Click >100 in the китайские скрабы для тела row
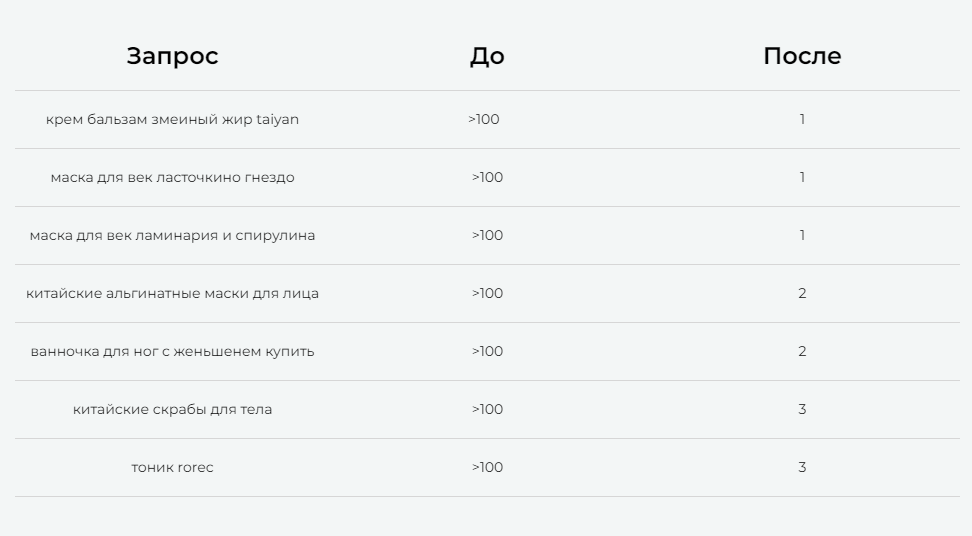This screenshot has height=536, width=972. click(x=487, y=409)
